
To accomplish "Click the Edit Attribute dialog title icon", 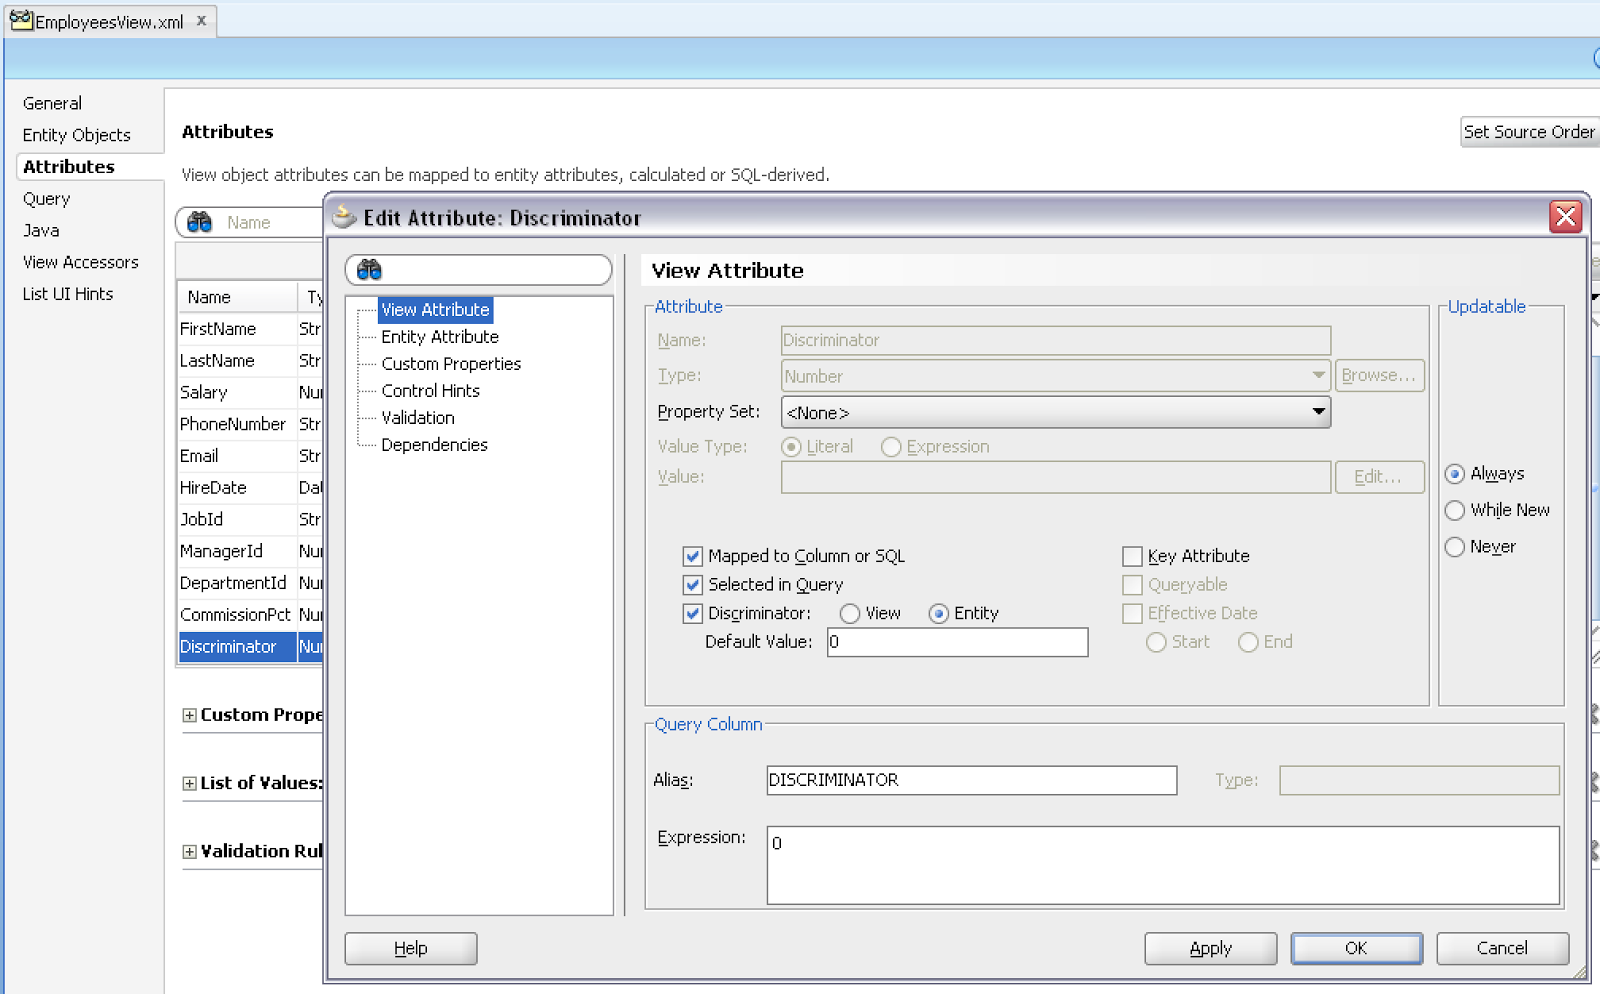I will coord(345,216).
